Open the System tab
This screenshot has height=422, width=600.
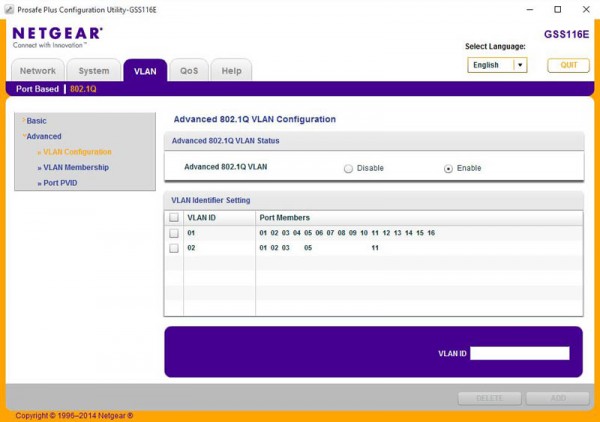94,70
